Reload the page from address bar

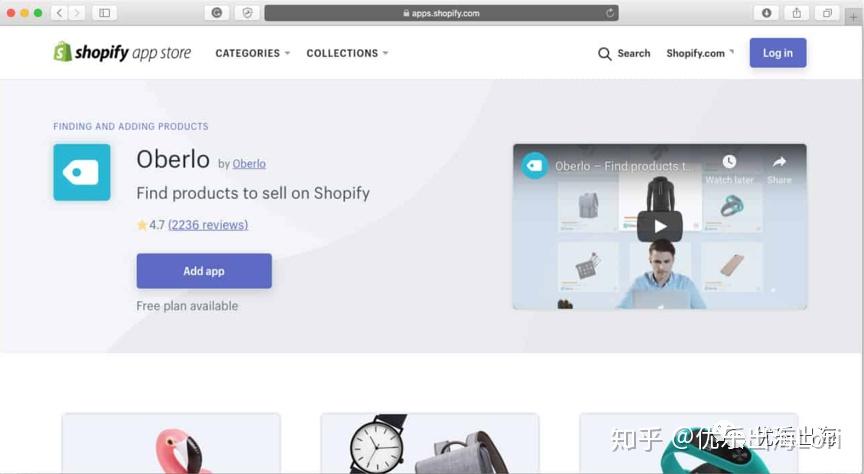[609, 13]
